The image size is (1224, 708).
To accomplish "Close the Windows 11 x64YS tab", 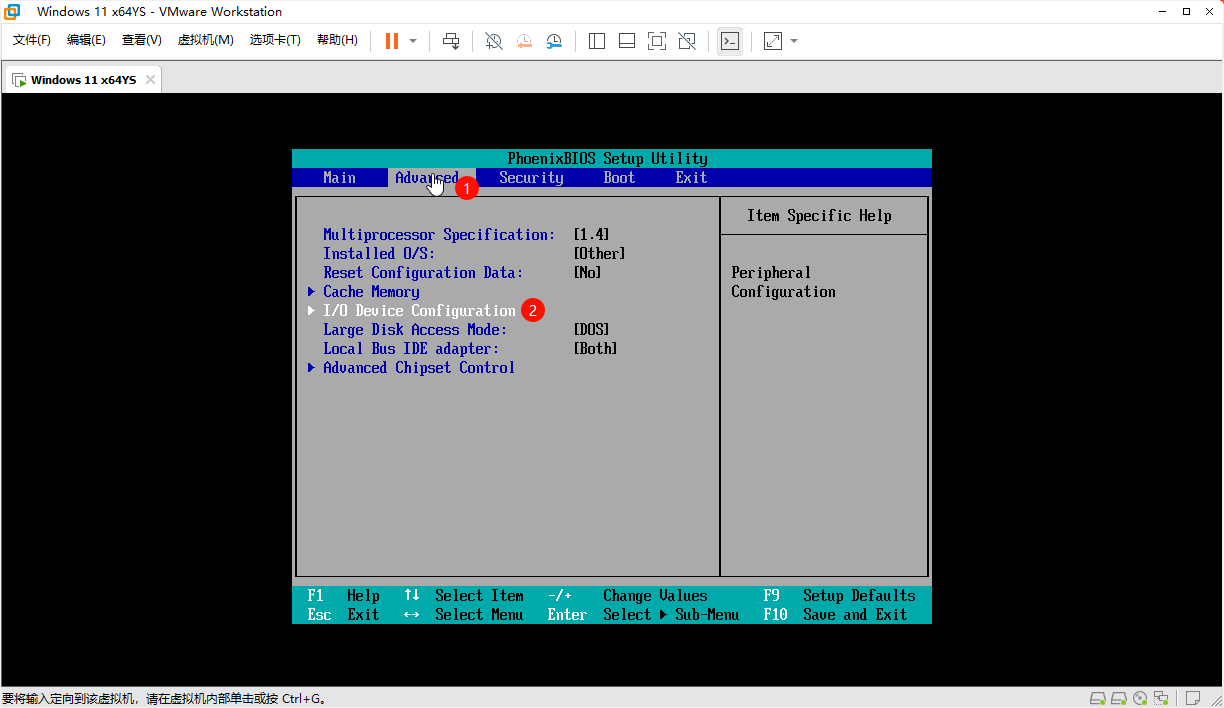I will [x=150, y=80].
